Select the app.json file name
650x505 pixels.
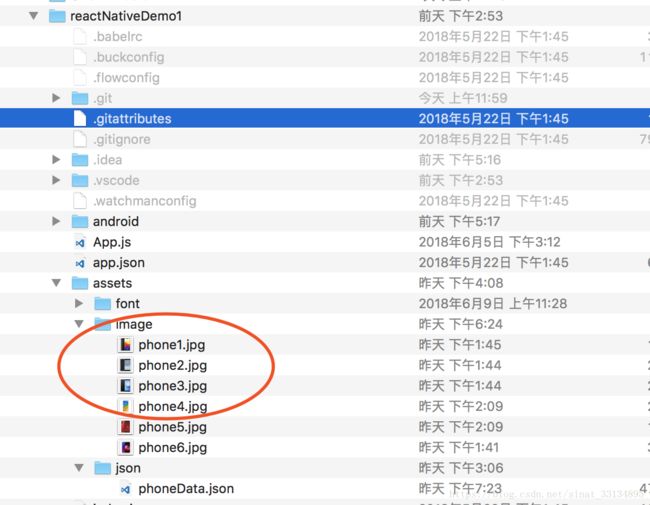pyautogui.click(x=119, y=262)
